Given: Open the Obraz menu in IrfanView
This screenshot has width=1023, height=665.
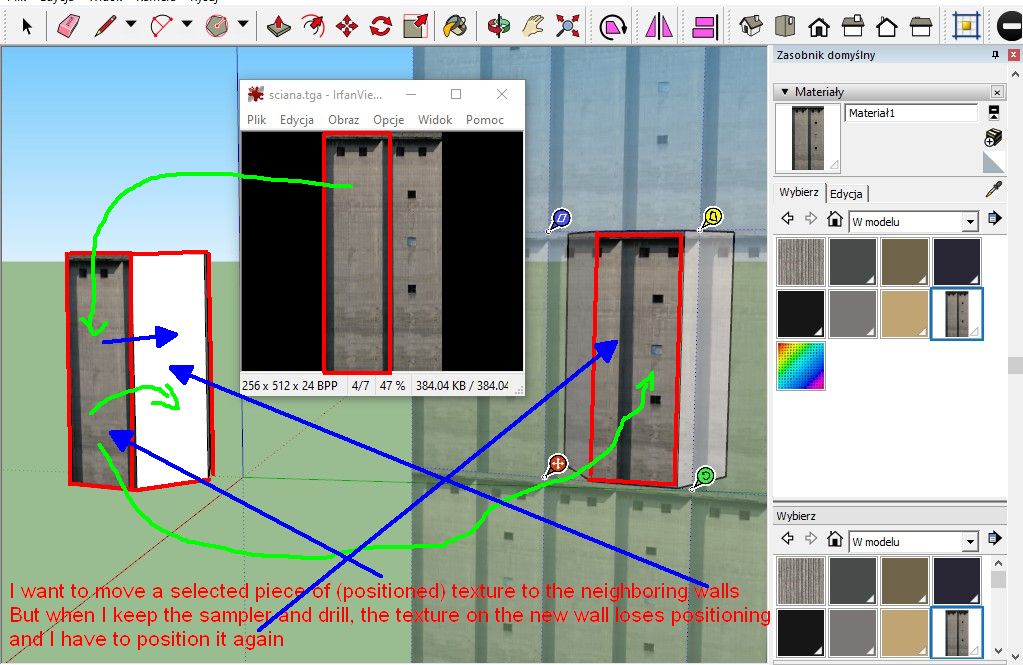Looking at the screenshot, I should [343, 119].
